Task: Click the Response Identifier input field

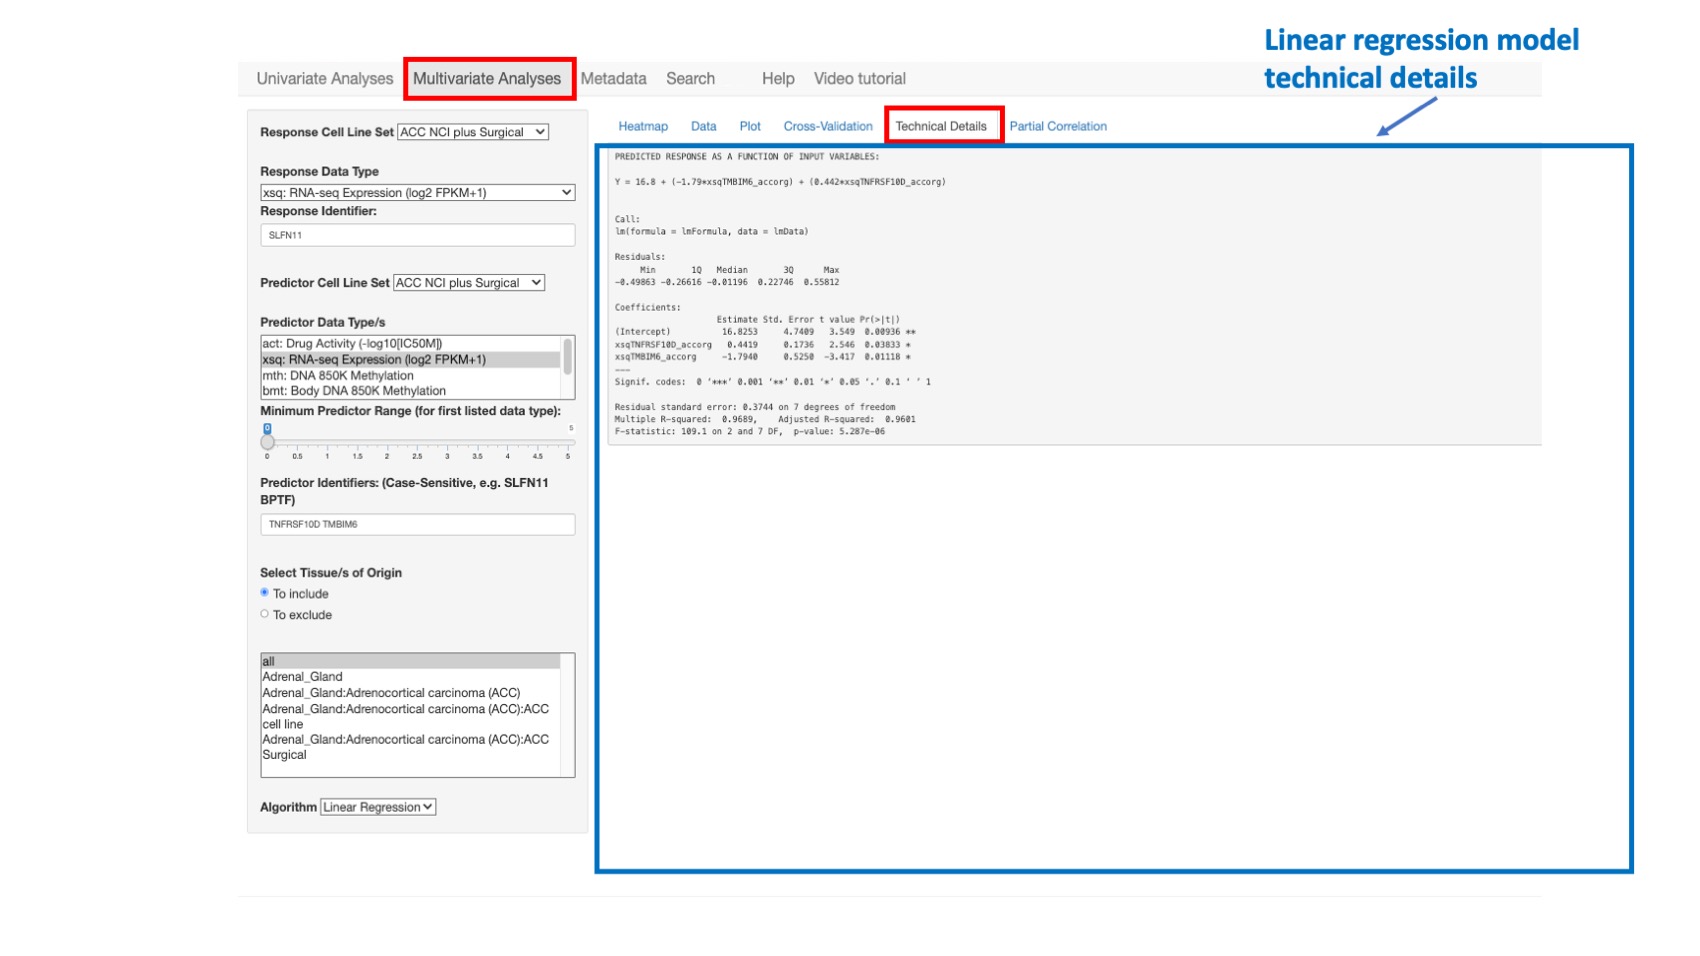Action: 417,235
